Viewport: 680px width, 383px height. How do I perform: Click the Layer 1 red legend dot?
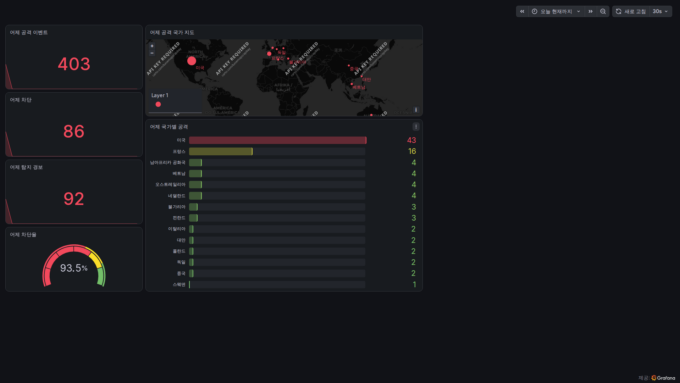pyautogui.click(x=158, y=104)
